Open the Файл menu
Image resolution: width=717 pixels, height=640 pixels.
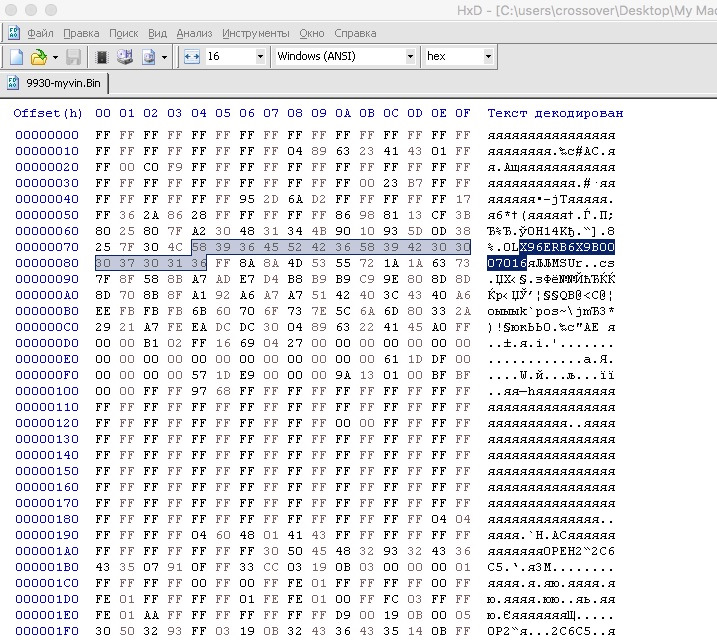(x=40, y=33)
